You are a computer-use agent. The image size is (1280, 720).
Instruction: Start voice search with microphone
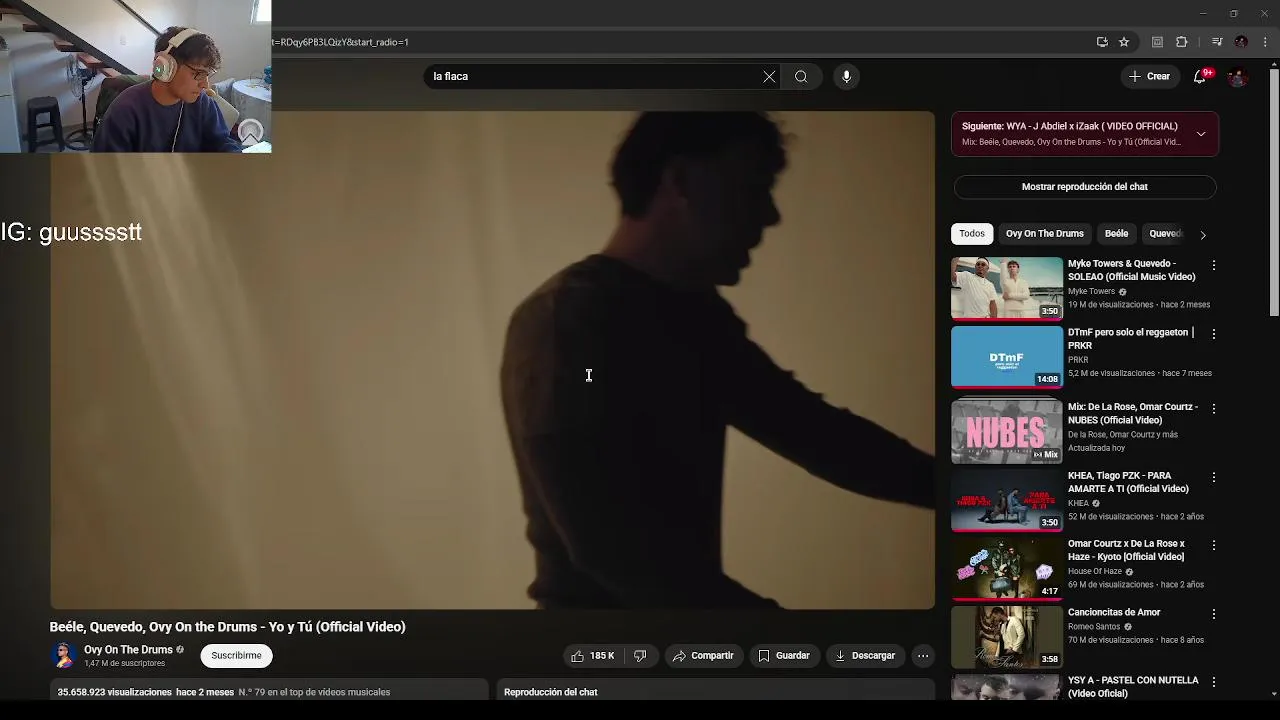click(846, 76)
